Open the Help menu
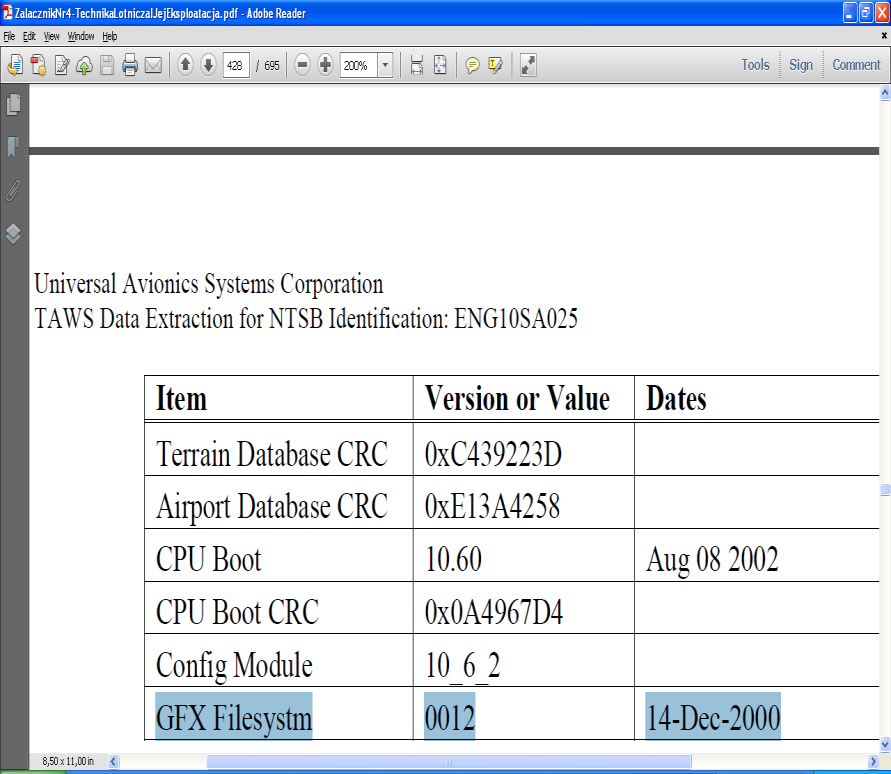Image resolution: width=891 pixels, height=774 pixels. point(110,36)
